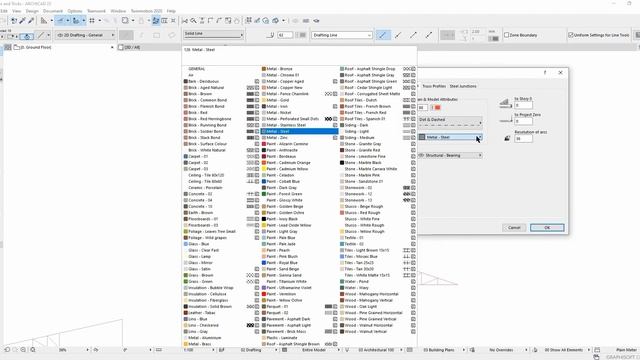Tick the Zone Boundary checkbox
640x360 pixels.
507,35
